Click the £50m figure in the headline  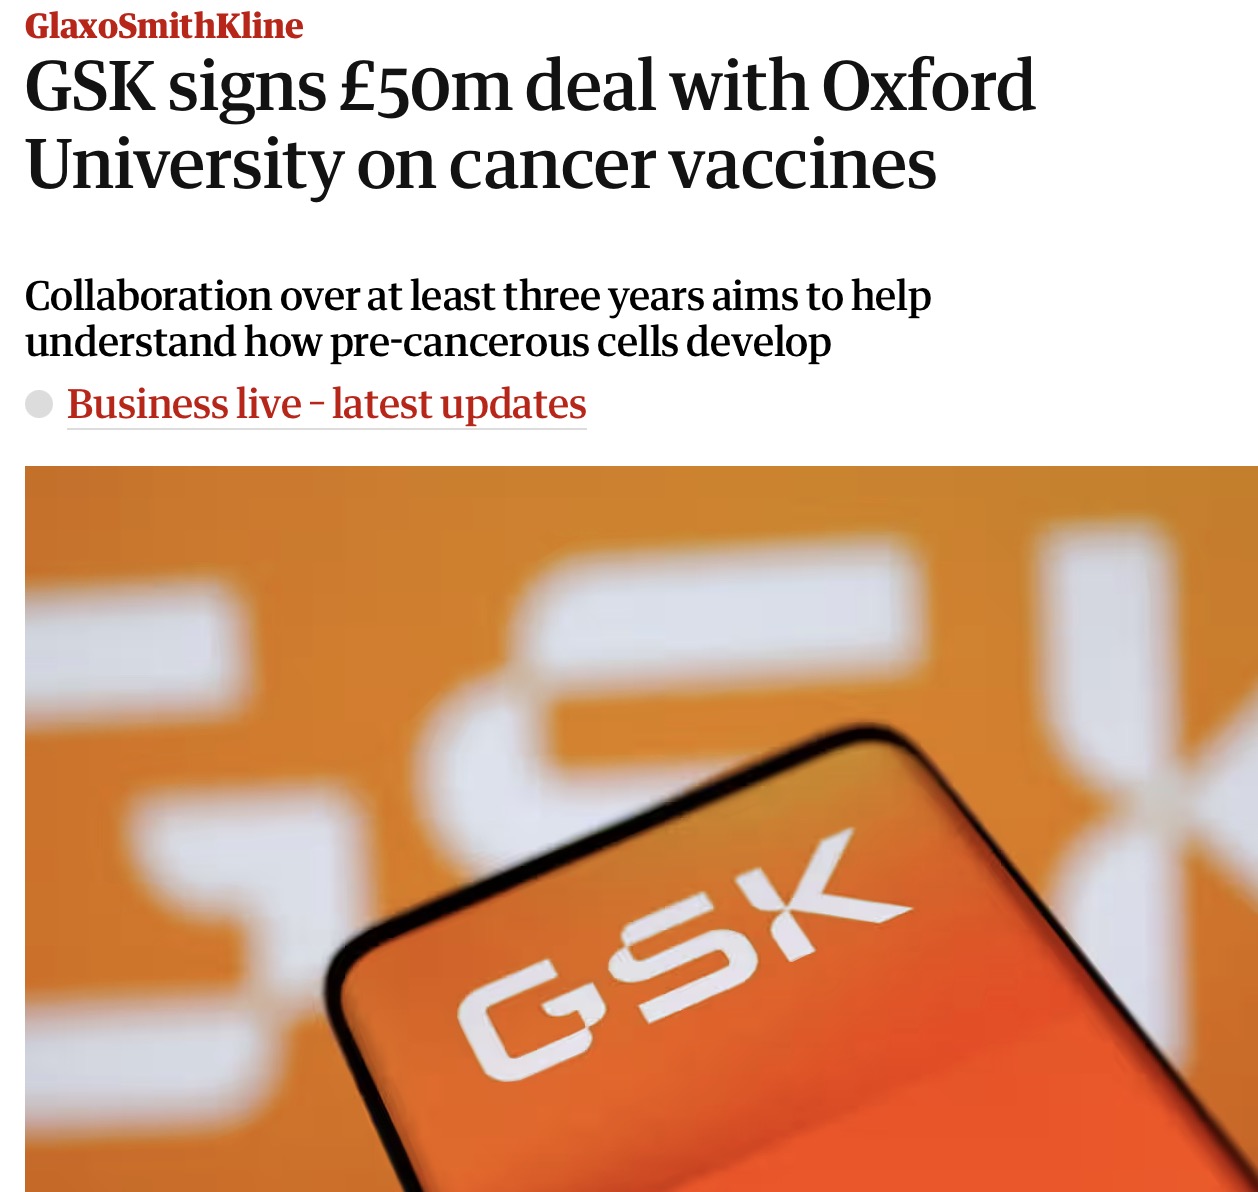click(426, 87)
